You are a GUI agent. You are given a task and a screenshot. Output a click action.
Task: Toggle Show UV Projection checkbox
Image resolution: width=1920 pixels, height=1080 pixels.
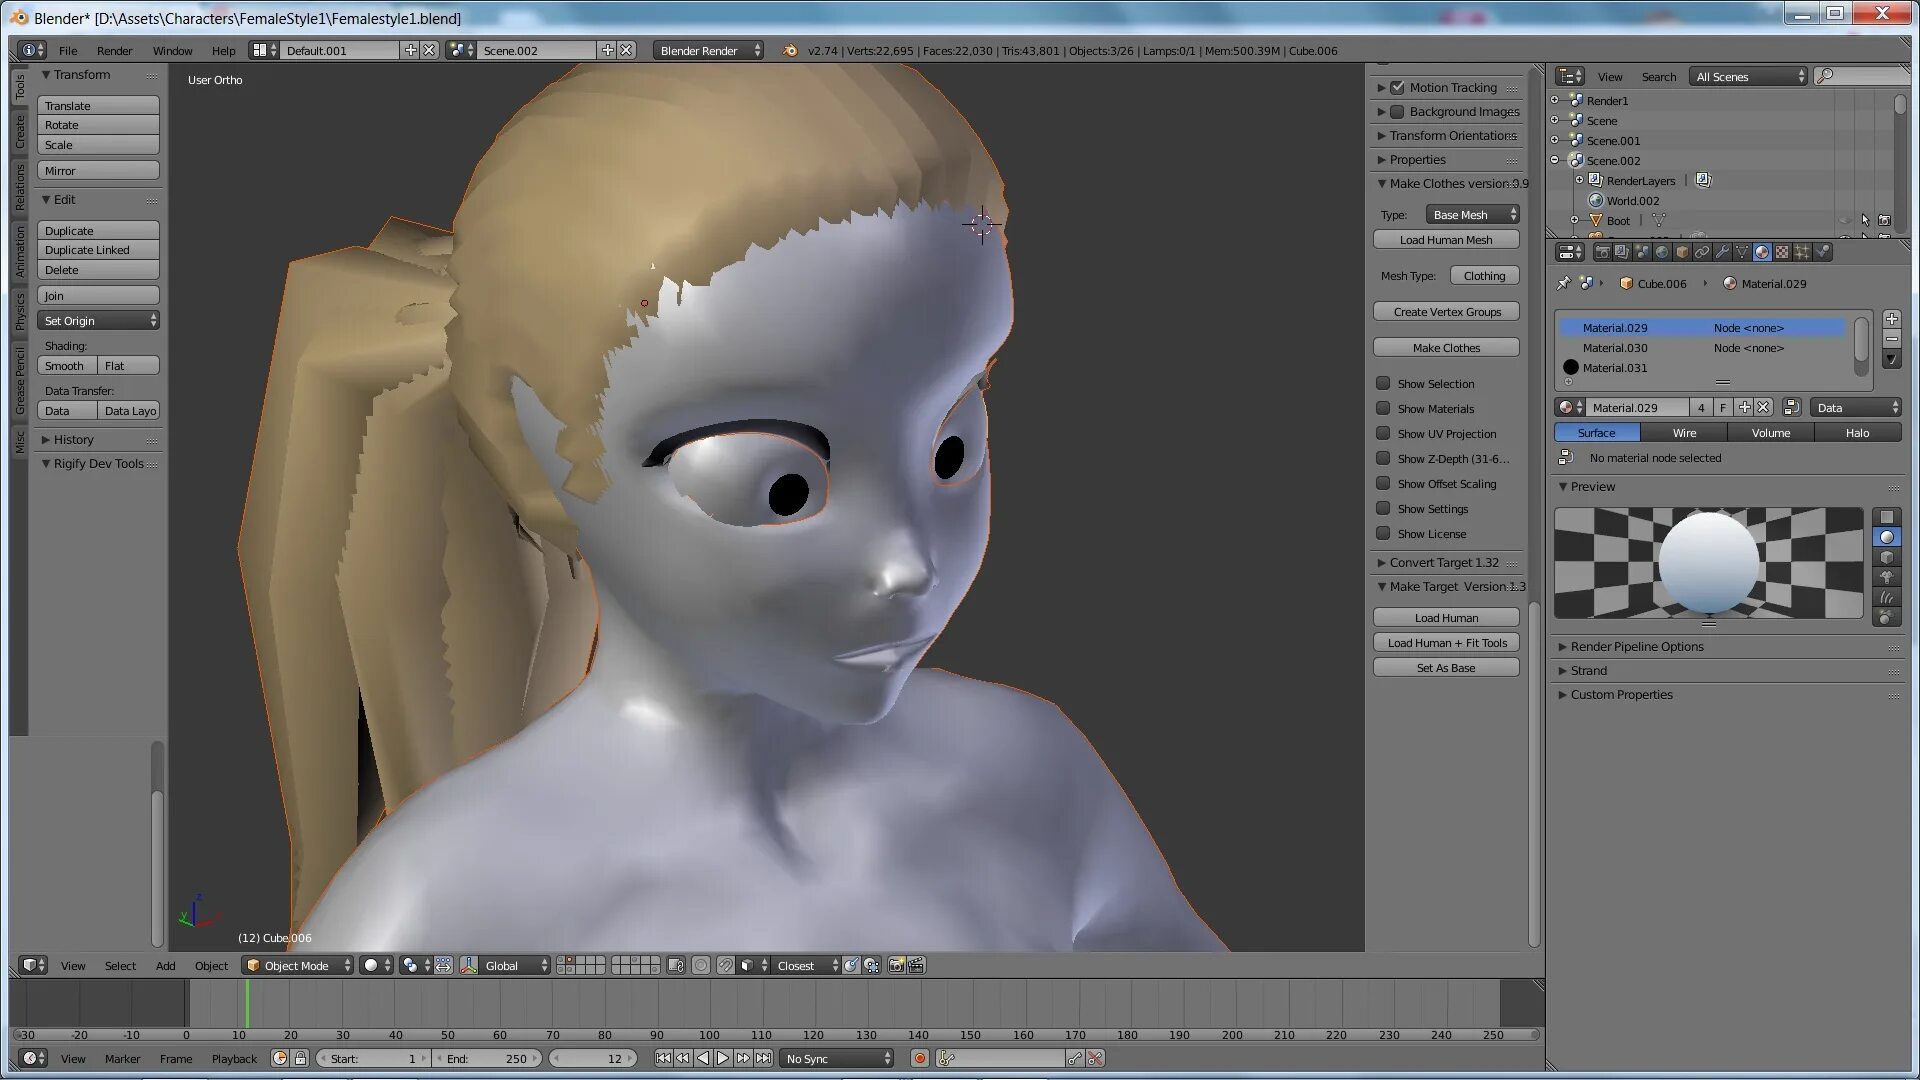coord(1382,433)
